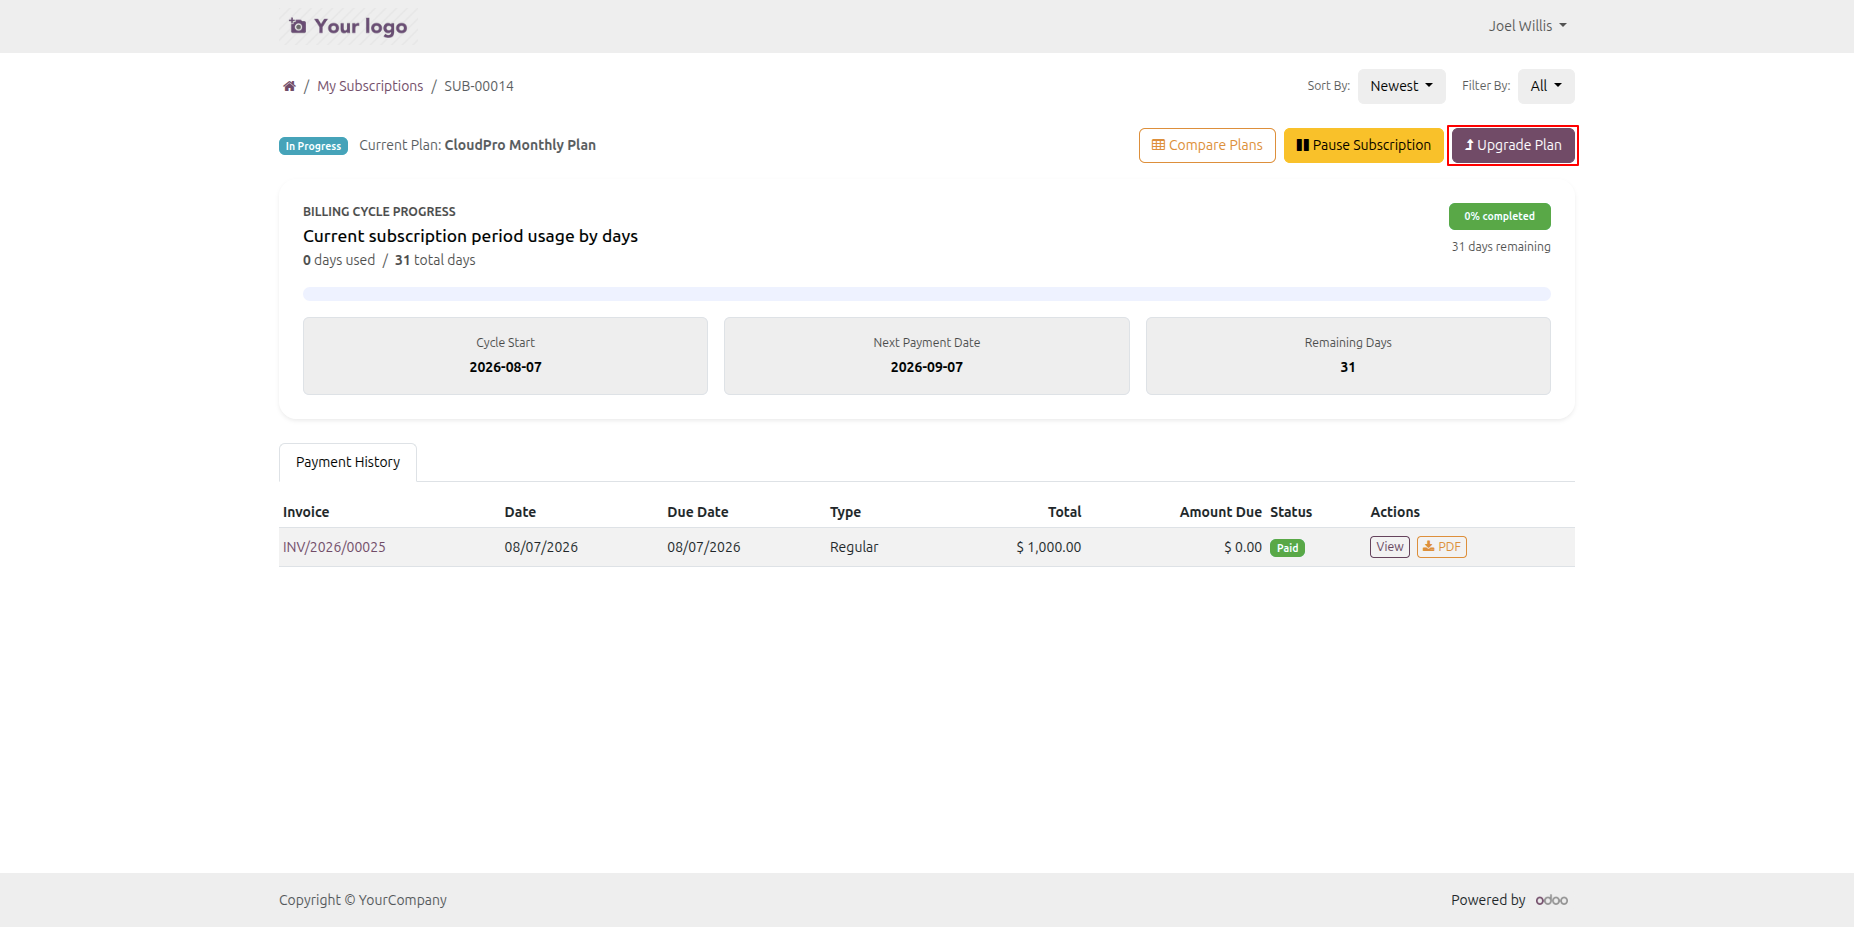Download invoice PDF with the download icon
Image resolution: width=1854 pixels, height=927 pixels.
point(1442,547)
